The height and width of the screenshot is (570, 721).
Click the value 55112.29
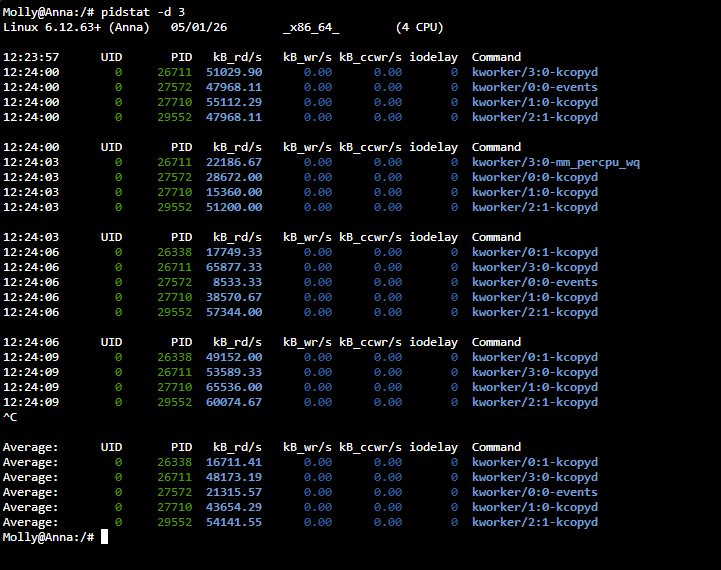[x=234, y=103]
